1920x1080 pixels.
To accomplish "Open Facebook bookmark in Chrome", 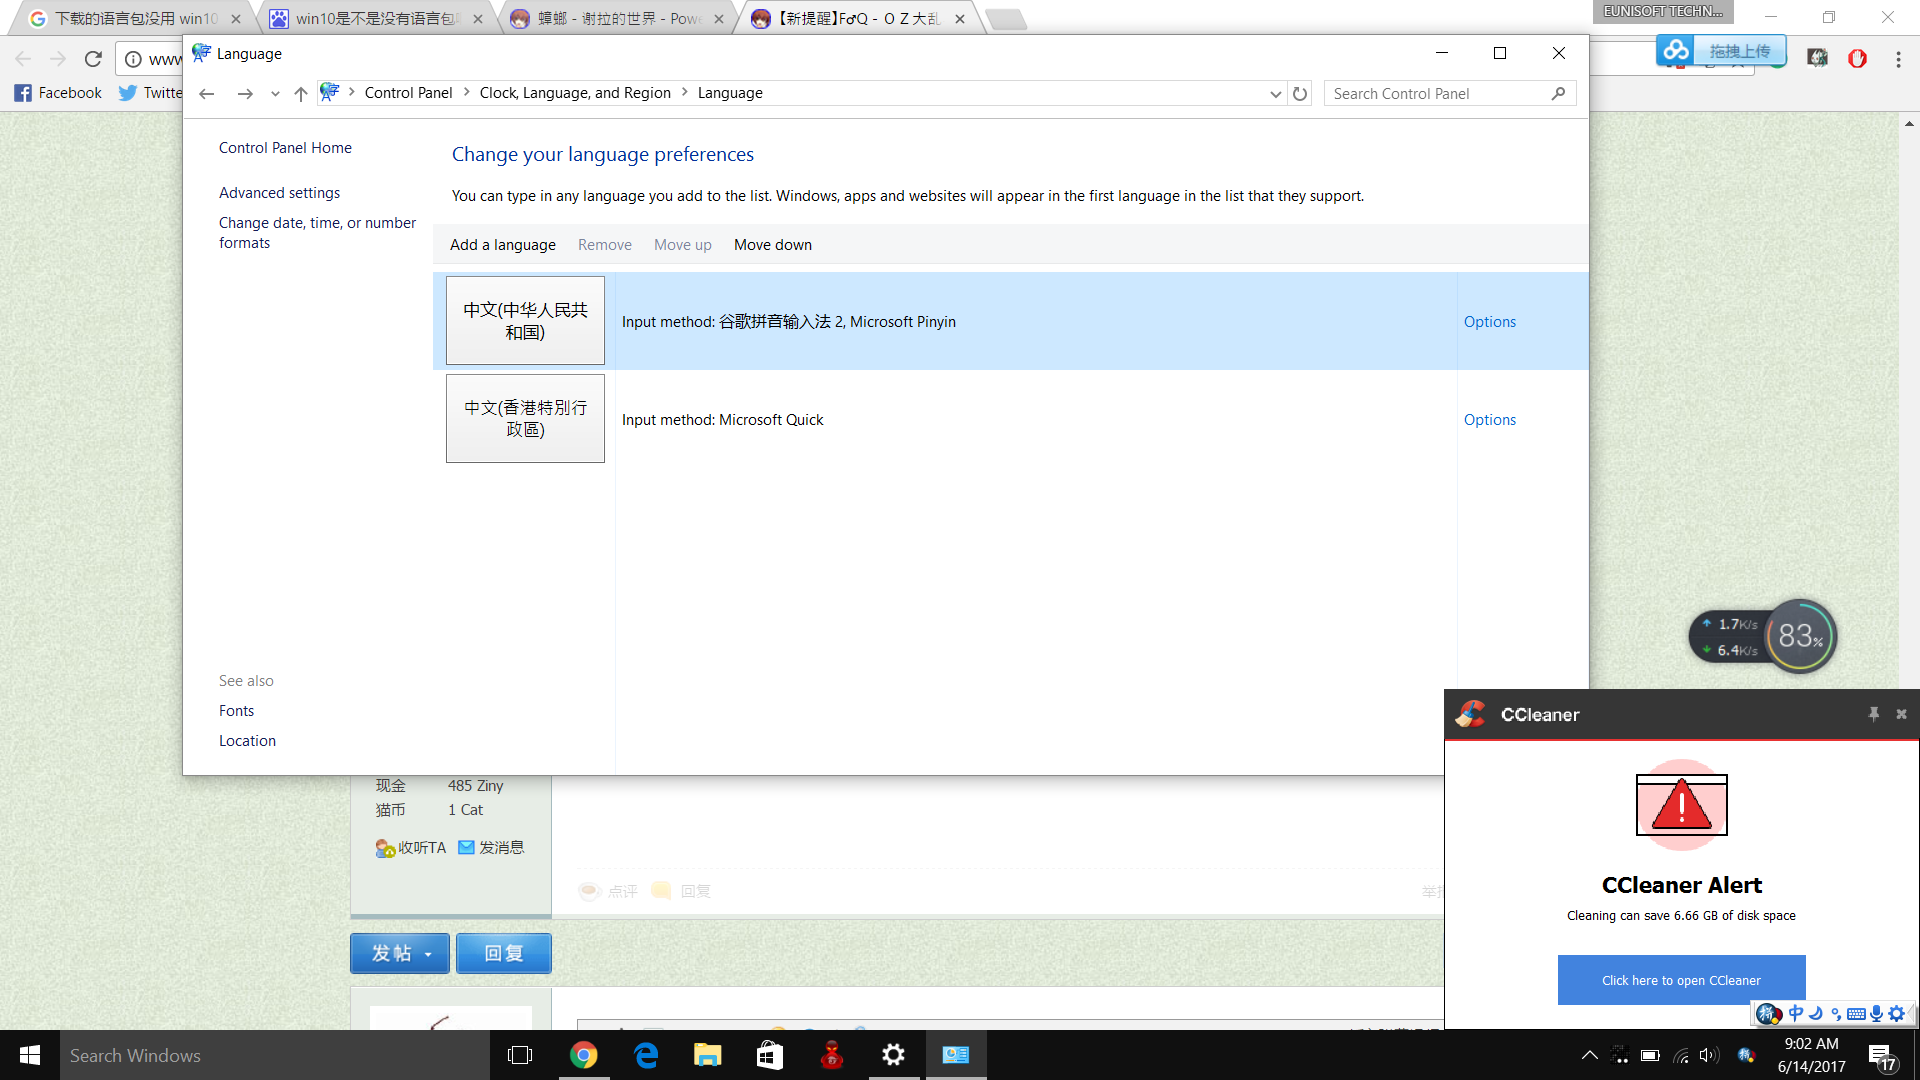I will (x=58, y=93).
